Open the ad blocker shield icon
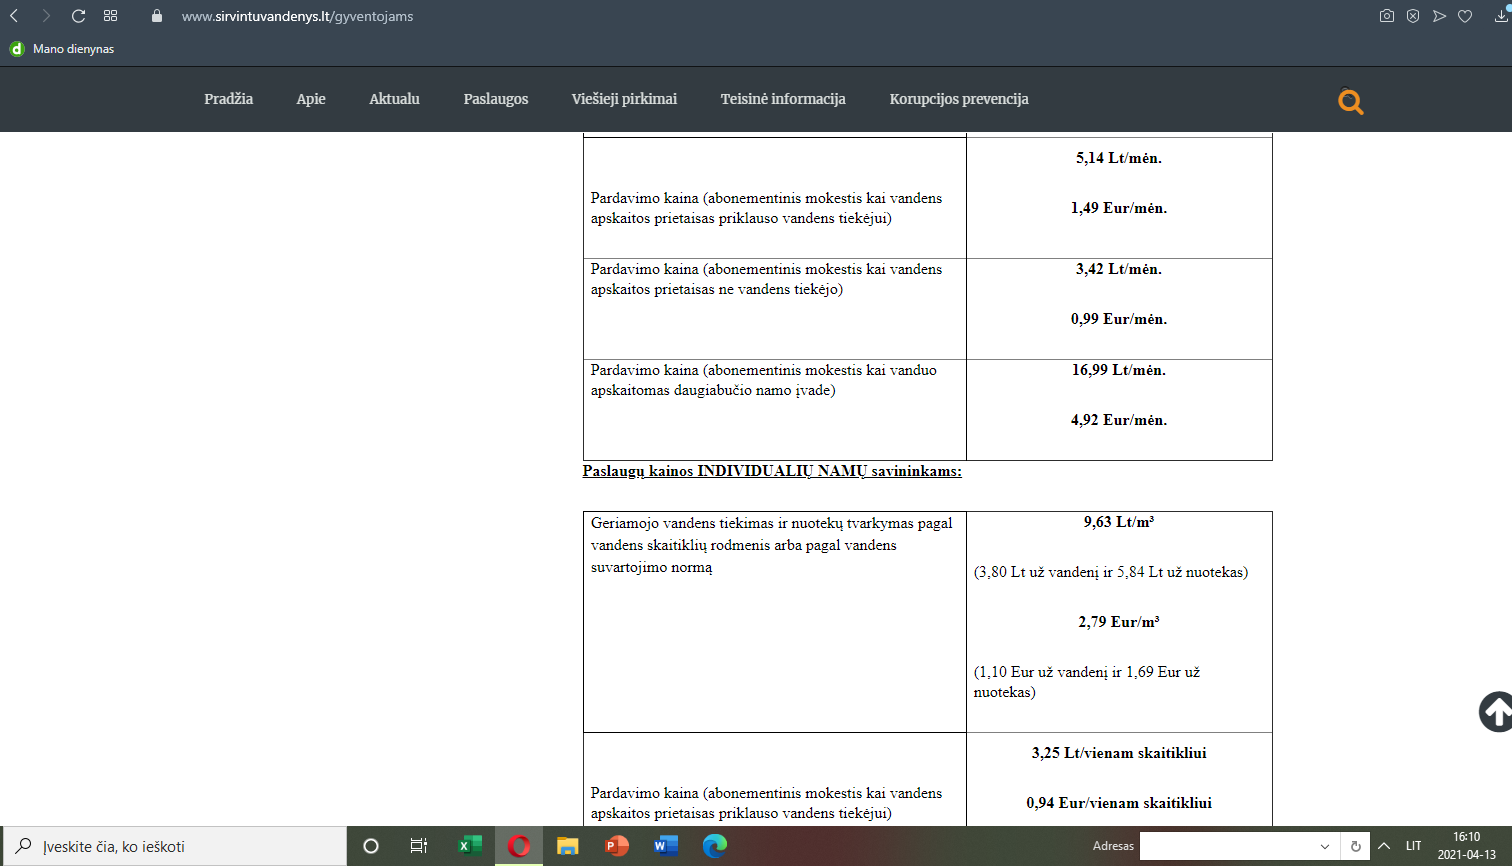Viewport: 1512px width, 866px height. click(1413, 16)
